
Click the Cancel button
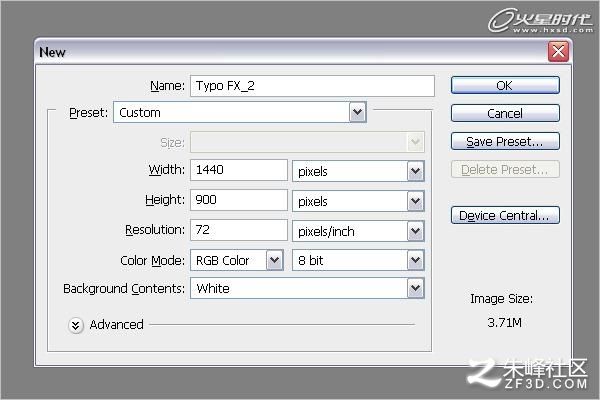tap(505, 113)
